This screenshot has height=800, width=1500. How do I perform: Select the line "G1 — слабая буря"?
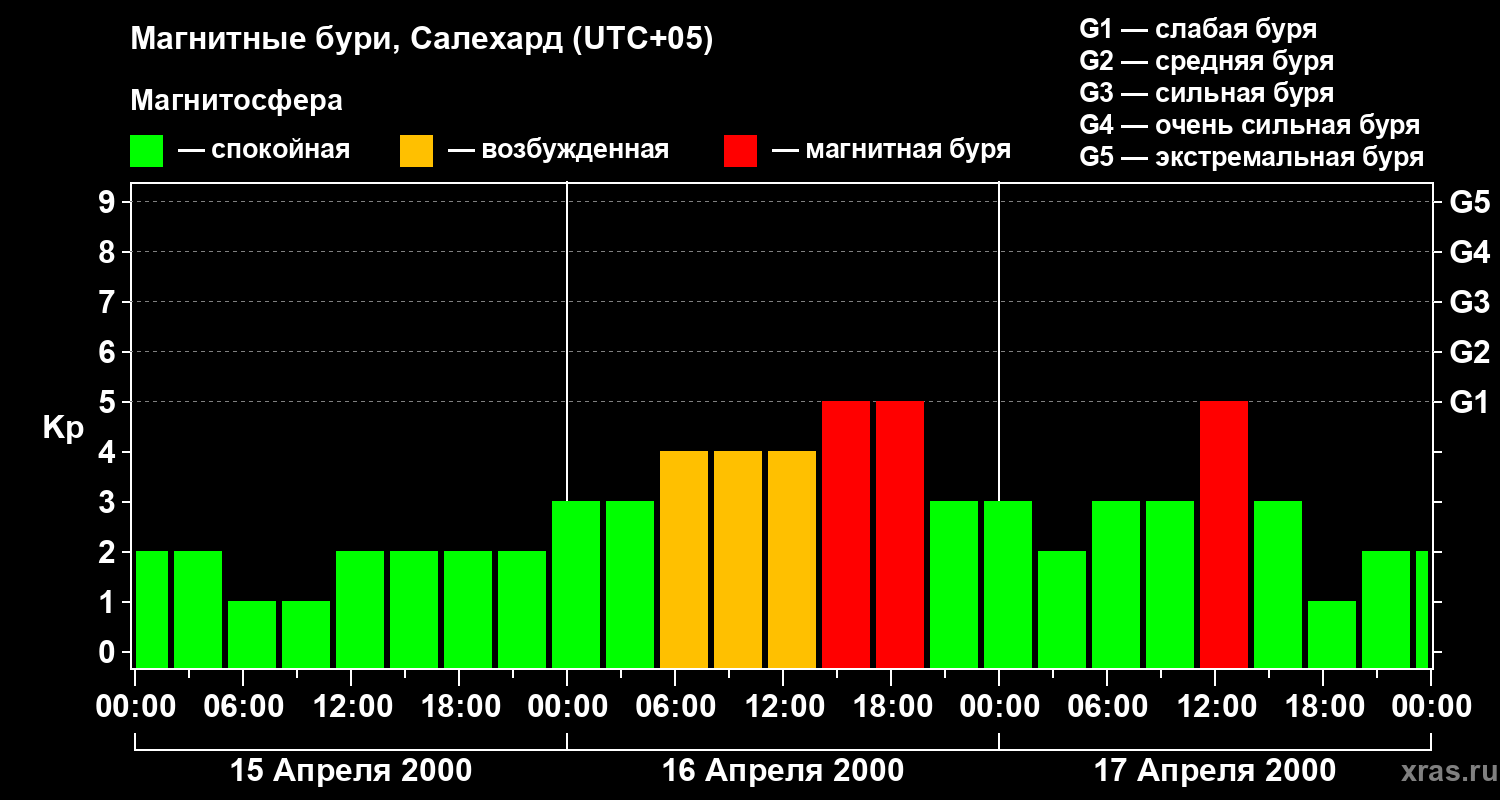pyautogui.click(x=1198, y=29)
